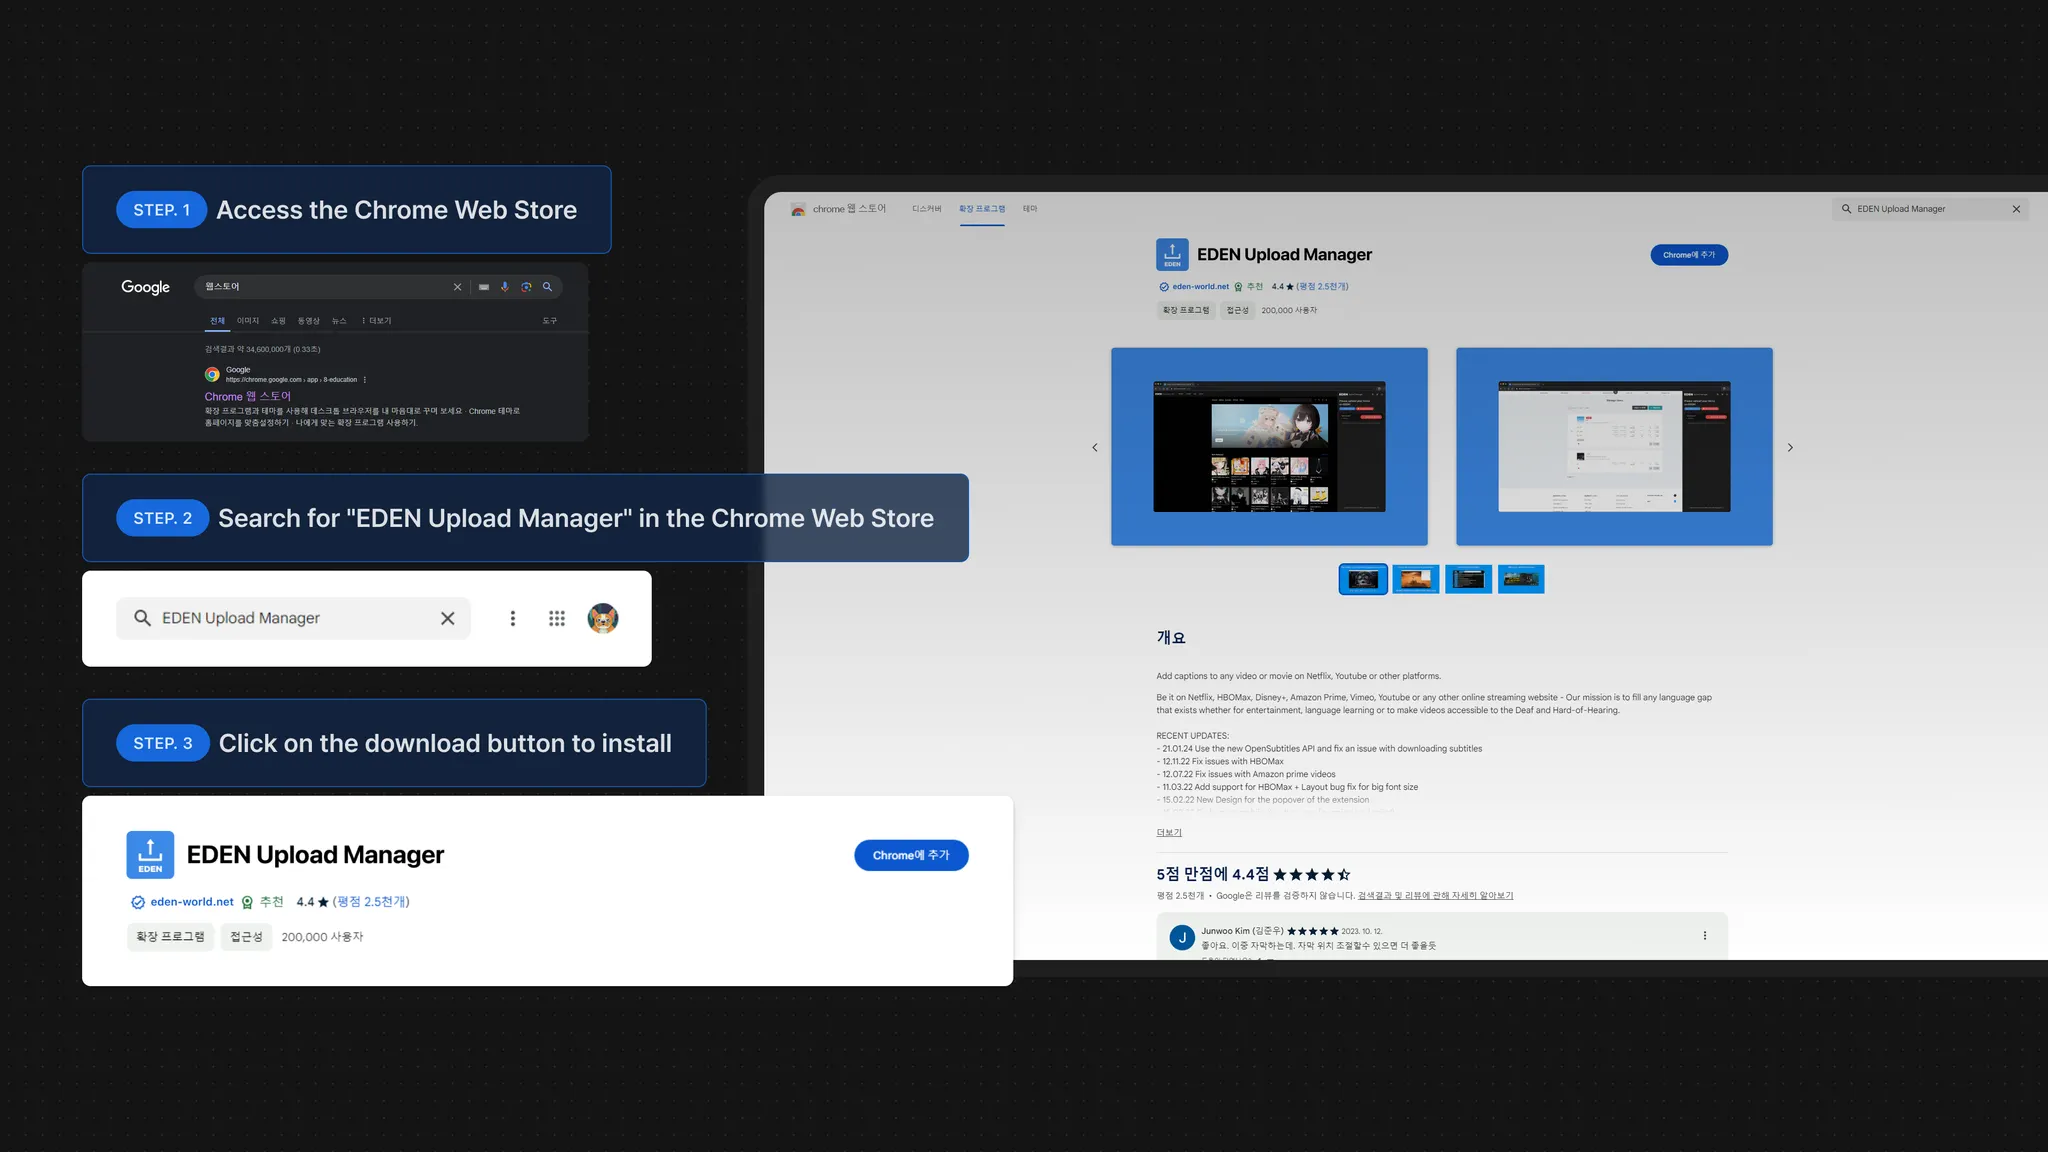Switch to the 확장 프로그램 tab
Screen dimensions: 2048x1152
click(x=982, y=209)
